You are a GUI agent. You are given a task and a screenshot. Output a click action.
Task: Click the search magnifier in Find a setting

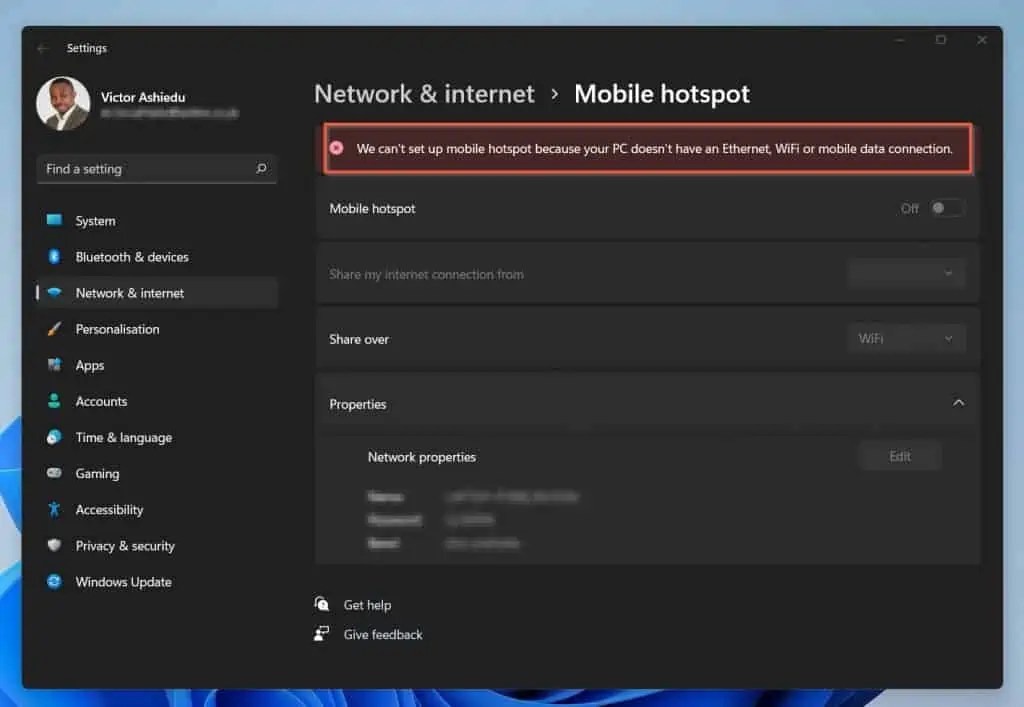pos(261,169)
